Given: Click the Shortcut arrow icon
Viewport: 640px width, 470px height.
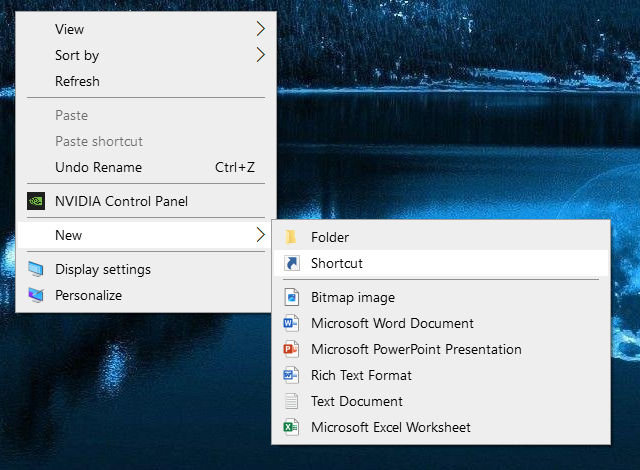Looking at the screenshot, I should click(291, 263).
